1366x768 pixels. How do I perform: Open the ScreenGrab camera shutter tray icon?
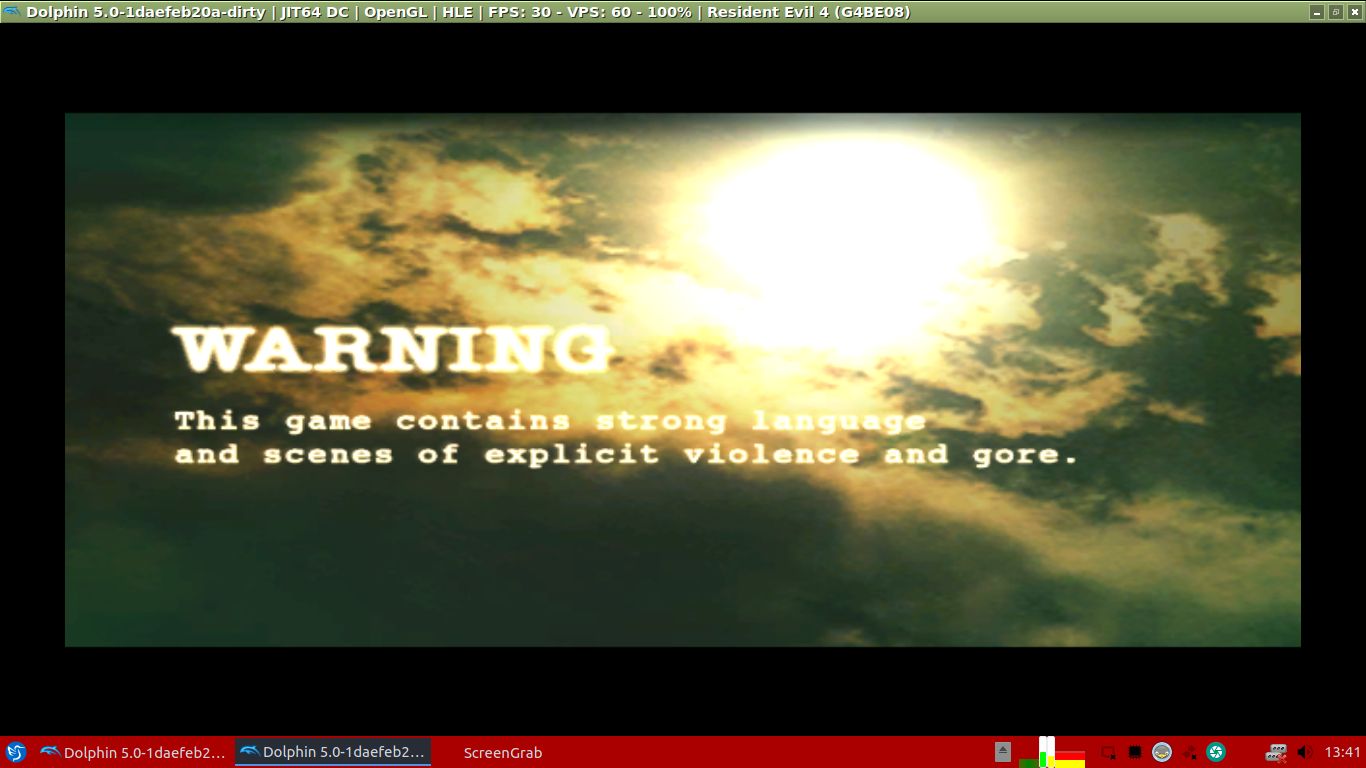click(x=1216, y=752)
